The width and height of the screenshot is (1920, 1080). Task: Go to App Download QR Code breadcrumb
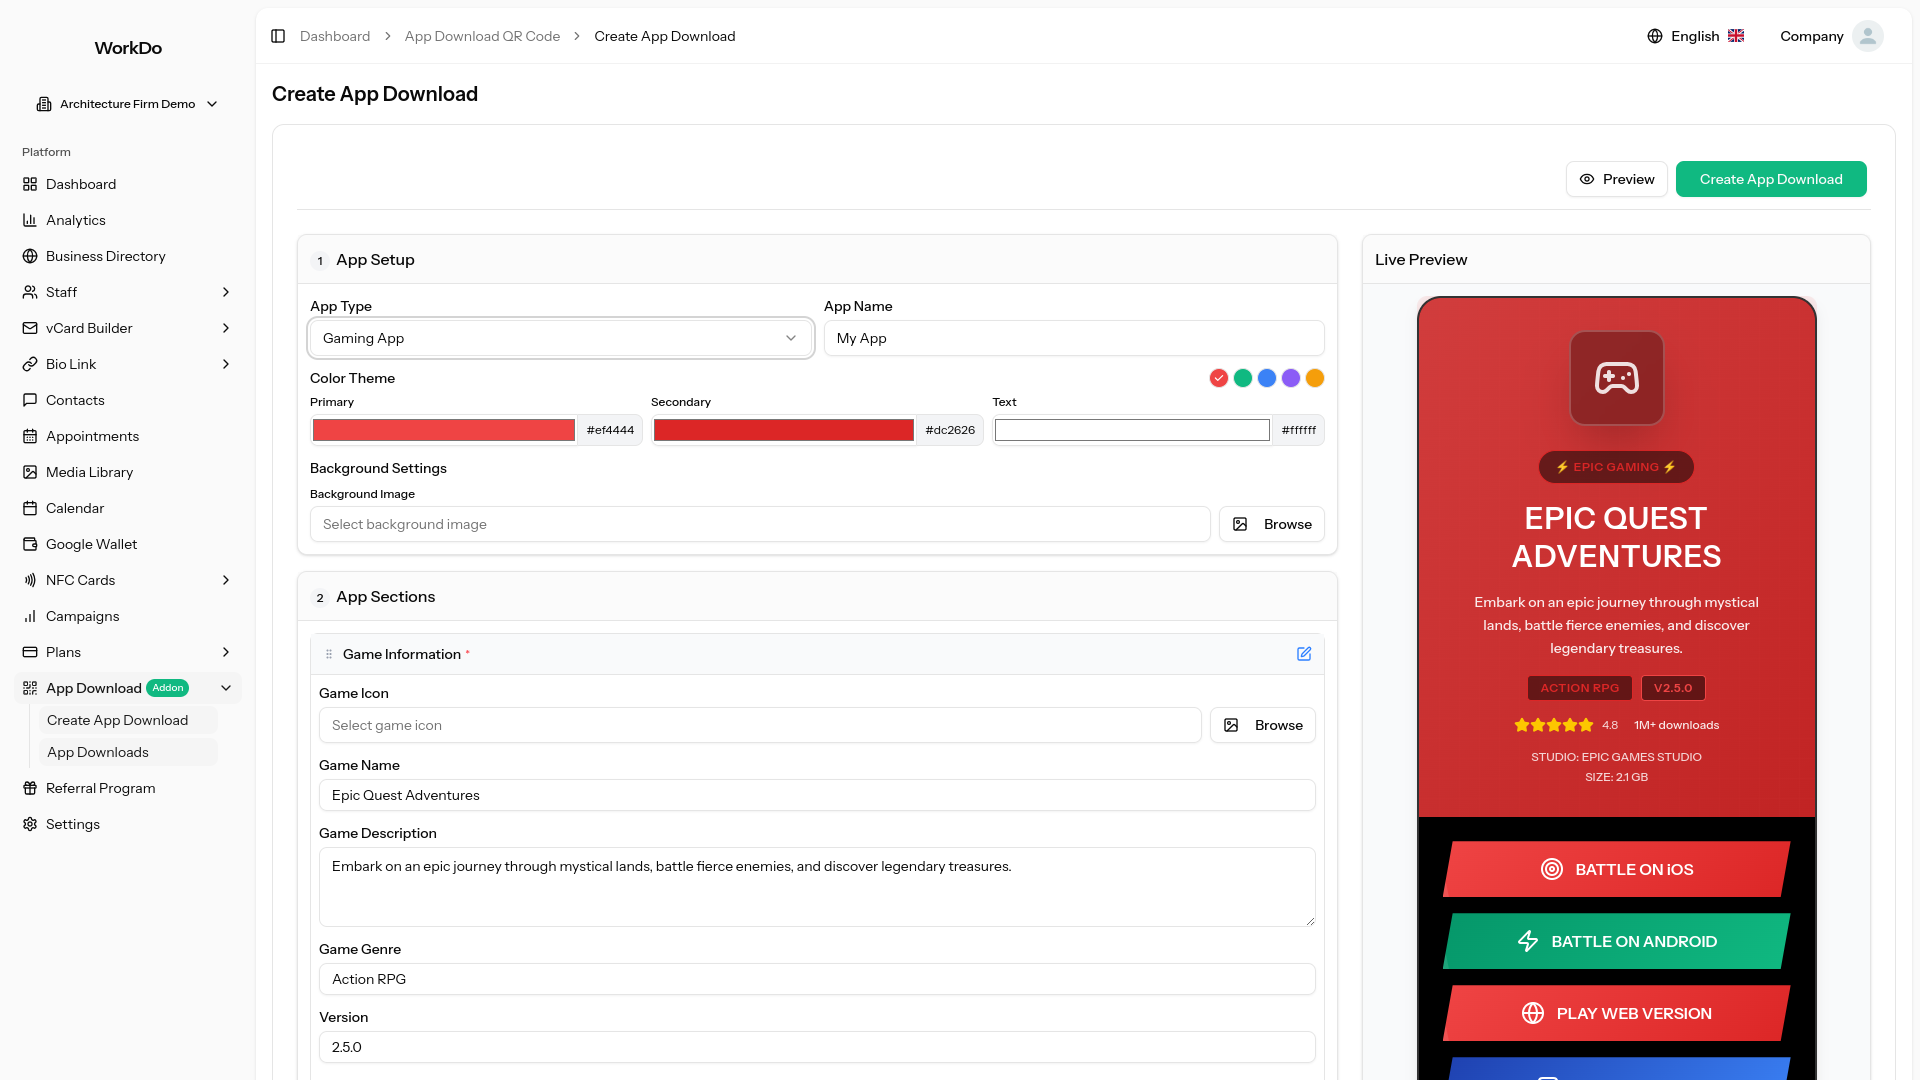click(482, 36)
